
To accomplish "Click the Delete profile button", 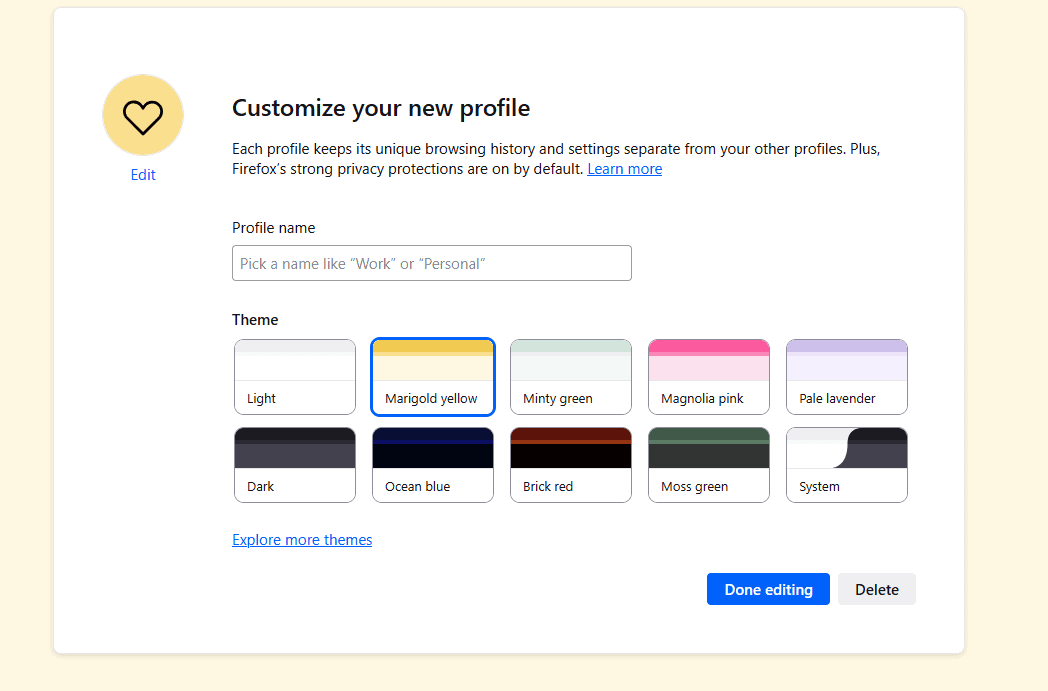I will (x=876, y=589).
